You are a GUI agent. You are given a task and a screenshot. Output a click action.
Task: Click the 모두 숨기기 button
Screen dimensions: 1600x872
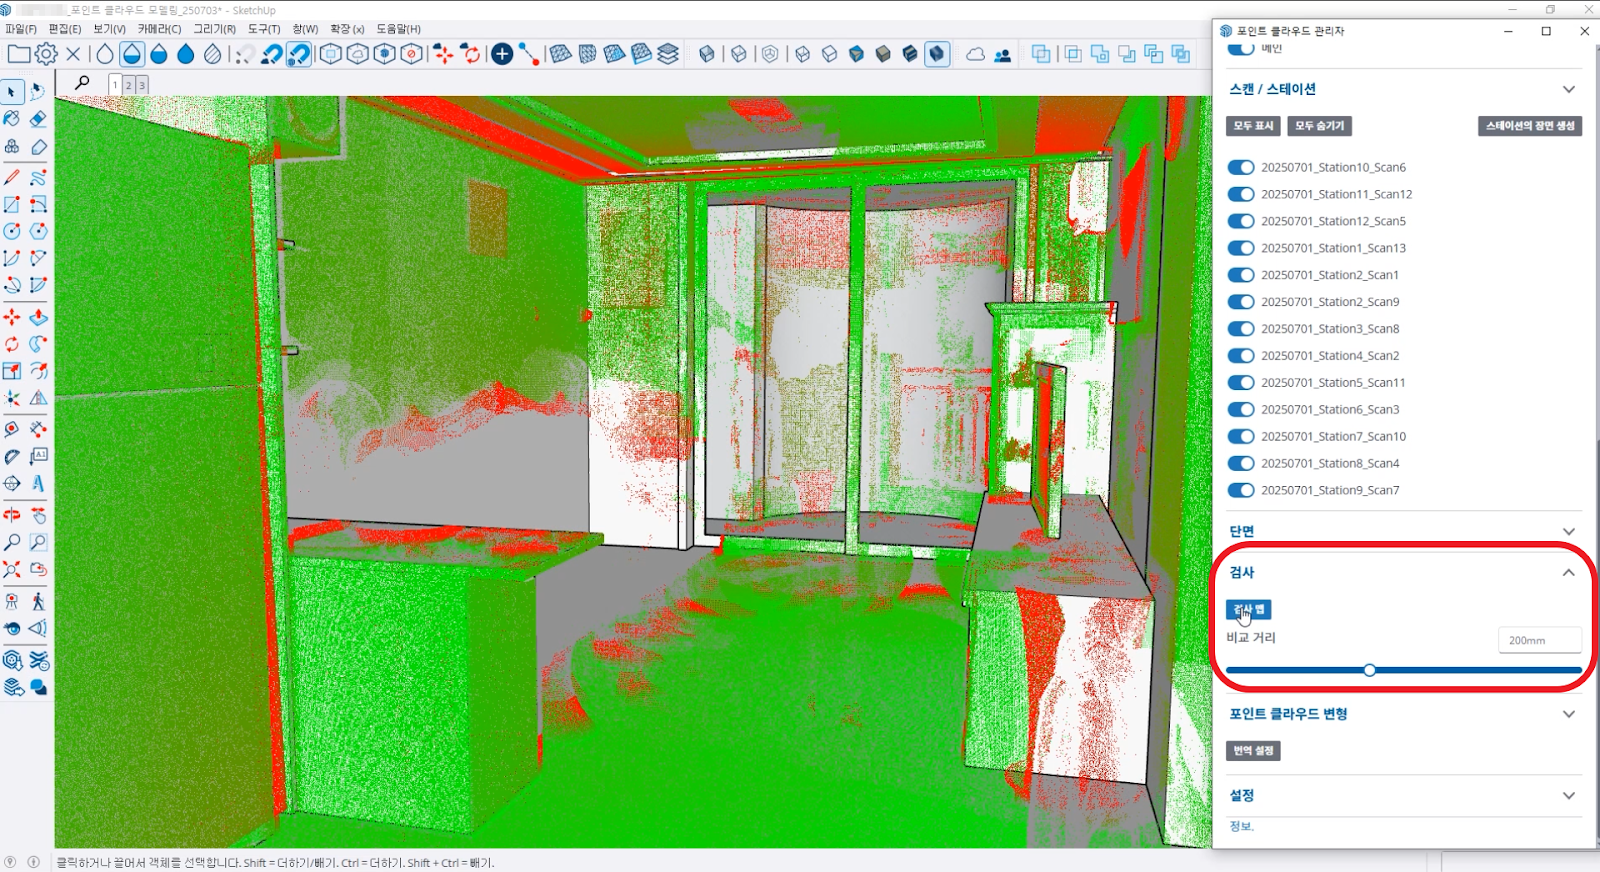tap(1319, 126)
